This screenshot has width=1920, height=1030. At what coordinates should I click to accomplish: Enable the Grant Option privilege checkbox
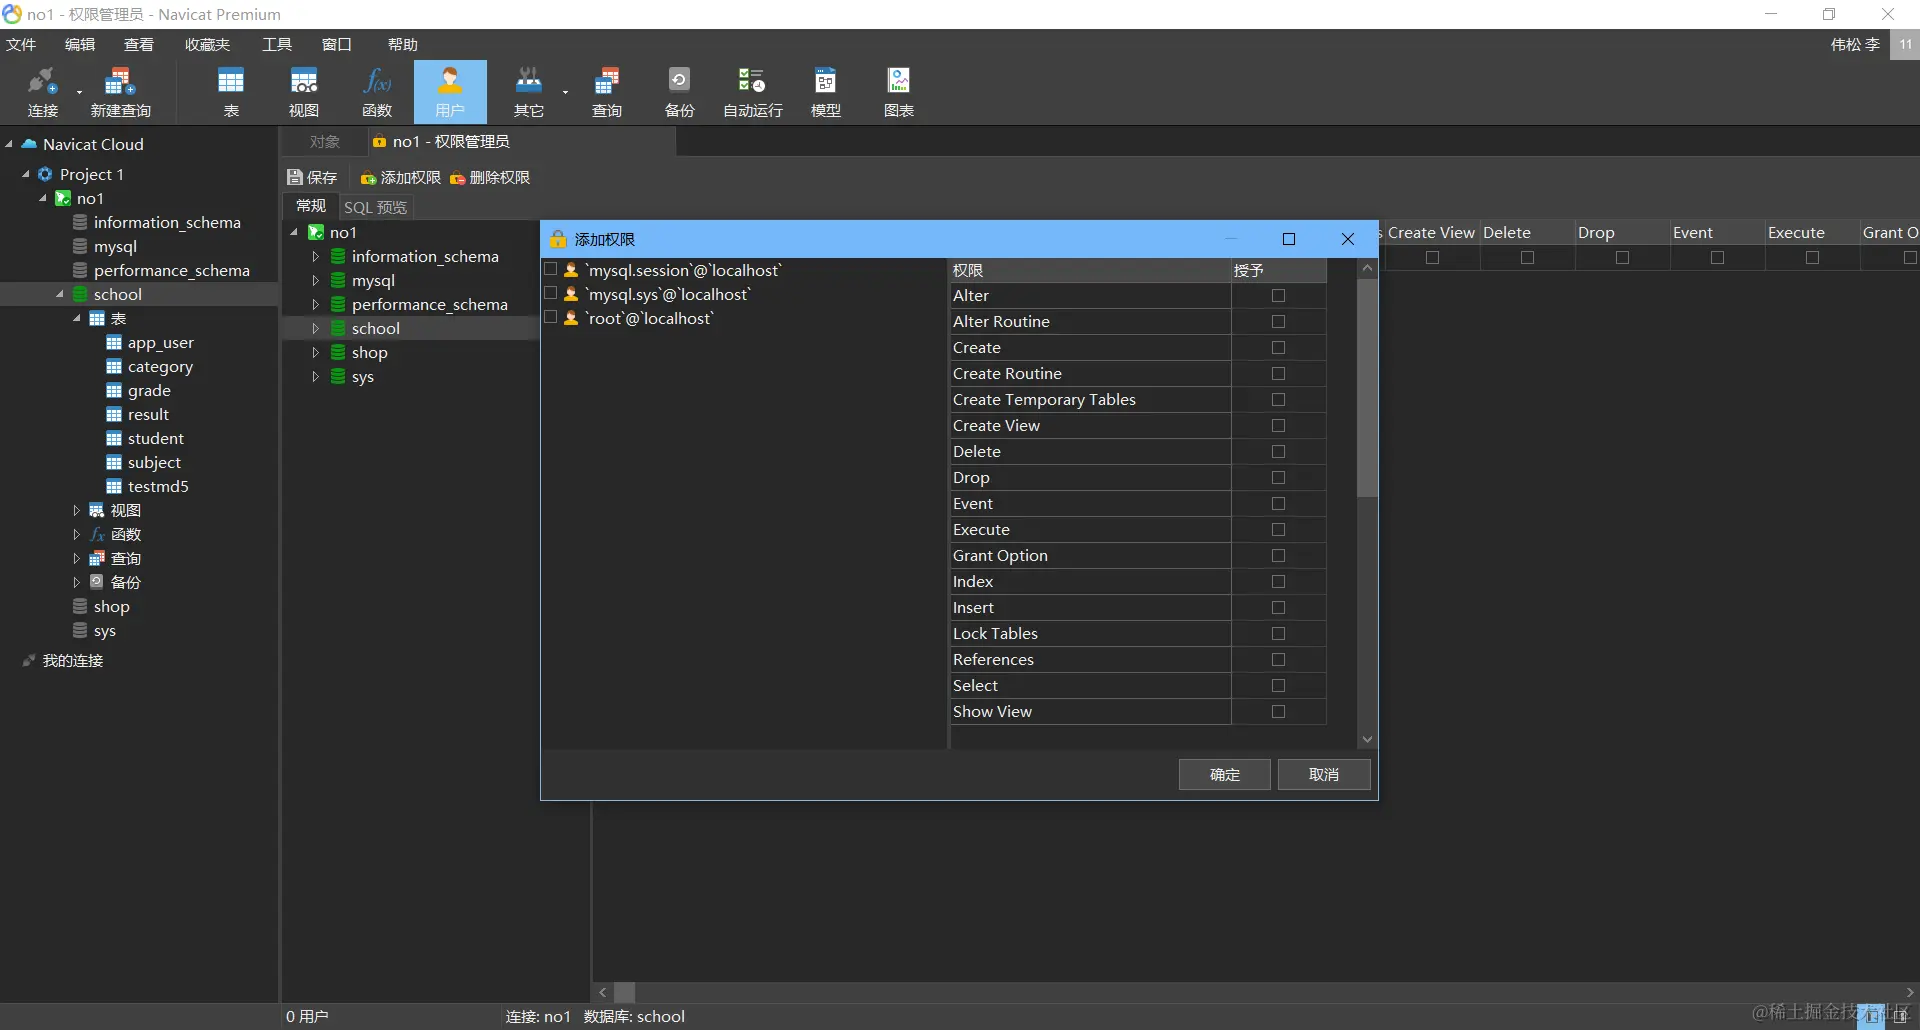pos(1278,555)
